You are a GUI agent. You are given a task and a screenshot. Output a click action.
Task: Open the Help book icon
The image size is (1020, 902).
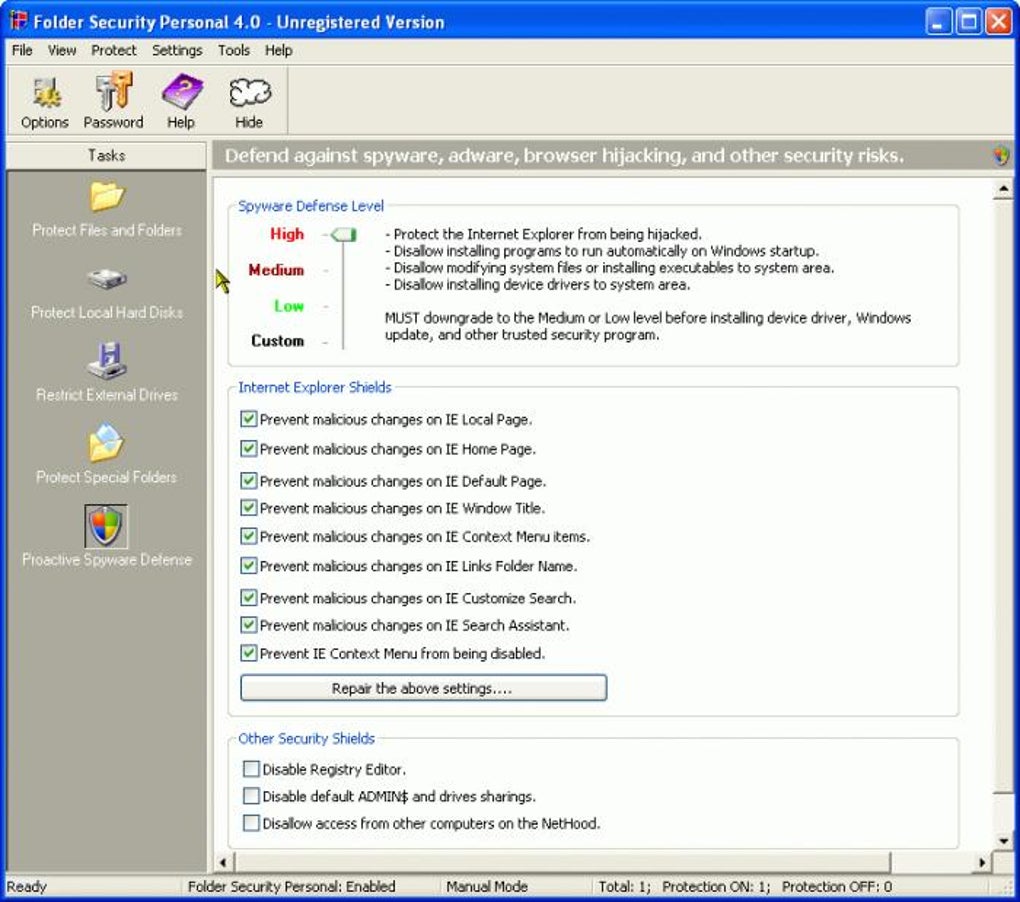(181, 92)
